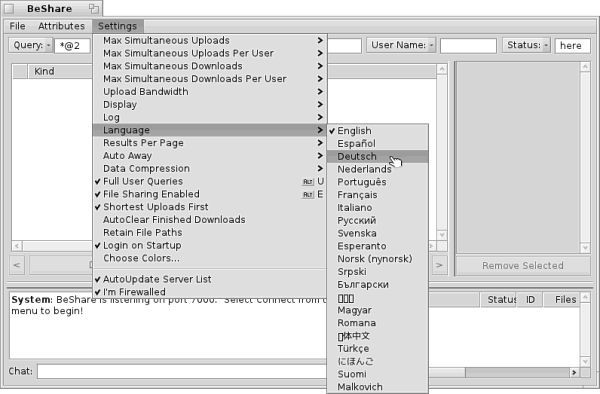Choose Magyar language
600x394 pixels.
coord(377,310)
